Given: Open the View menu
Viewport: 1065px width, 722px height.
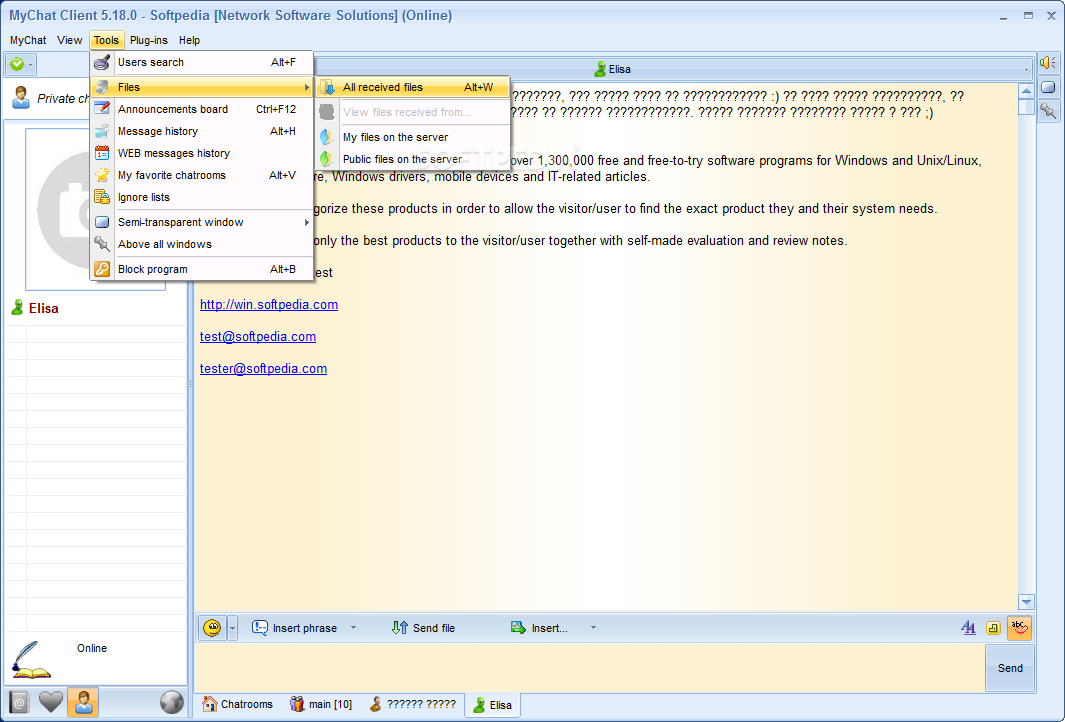Looking at the screenshot, I should click(x=69, y=40).
